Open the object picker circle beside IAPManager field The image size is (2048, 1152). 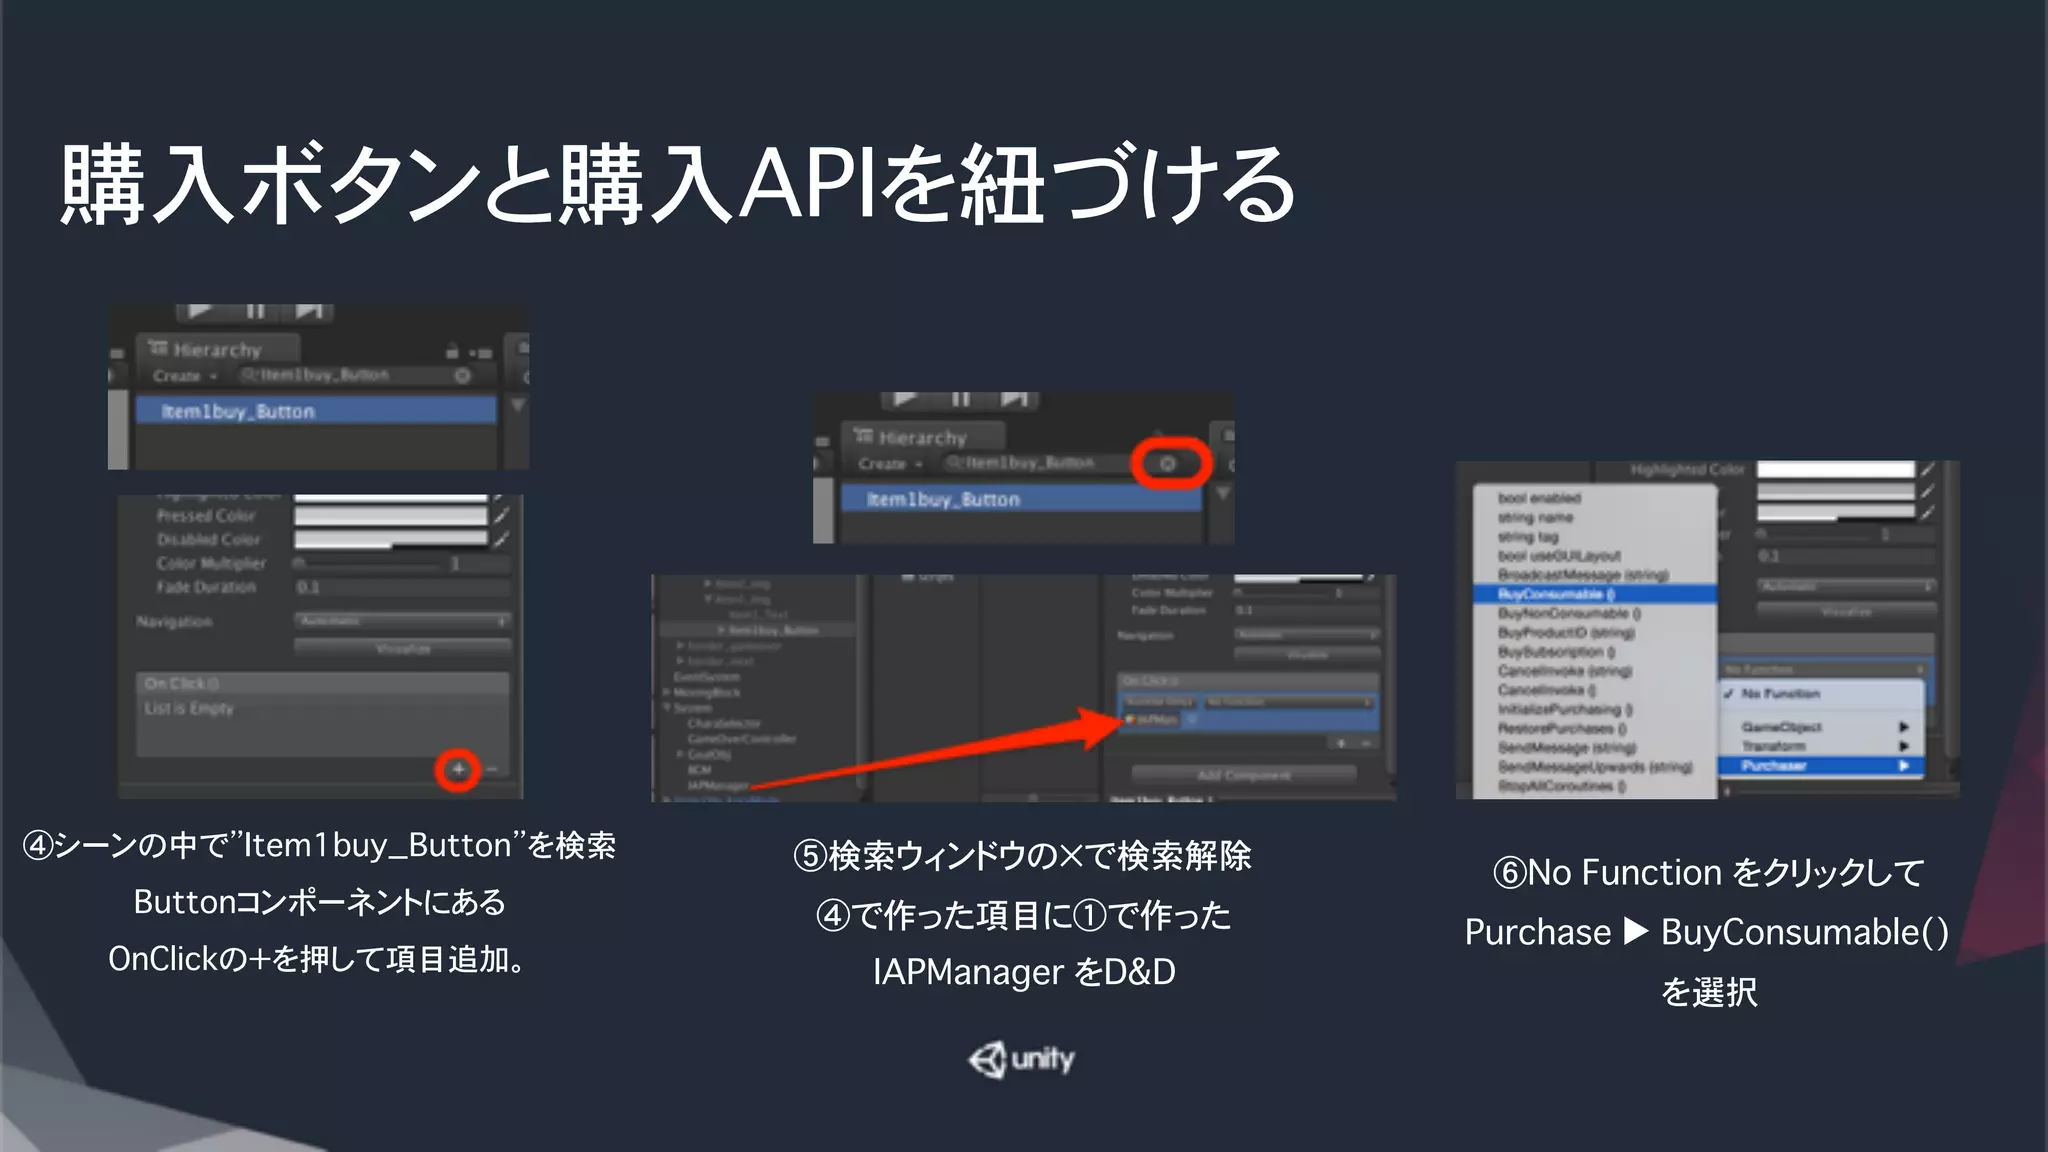1191,719
